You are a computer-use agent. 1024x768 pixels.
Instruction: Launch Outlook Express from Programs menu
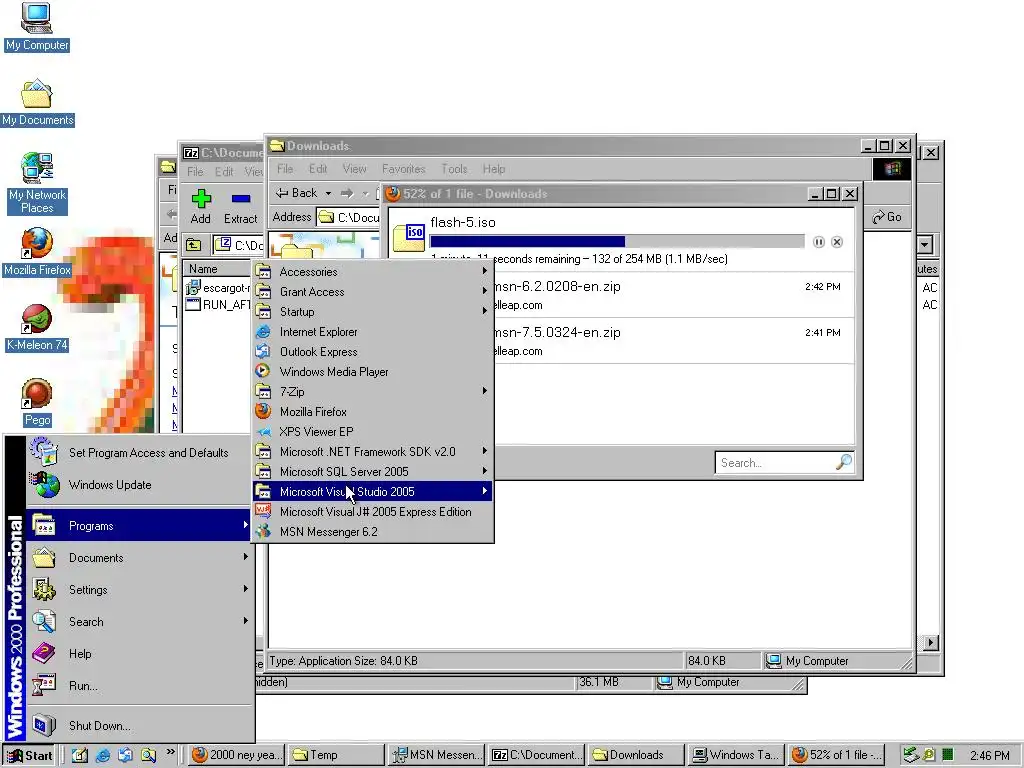(x=372, y=351)
